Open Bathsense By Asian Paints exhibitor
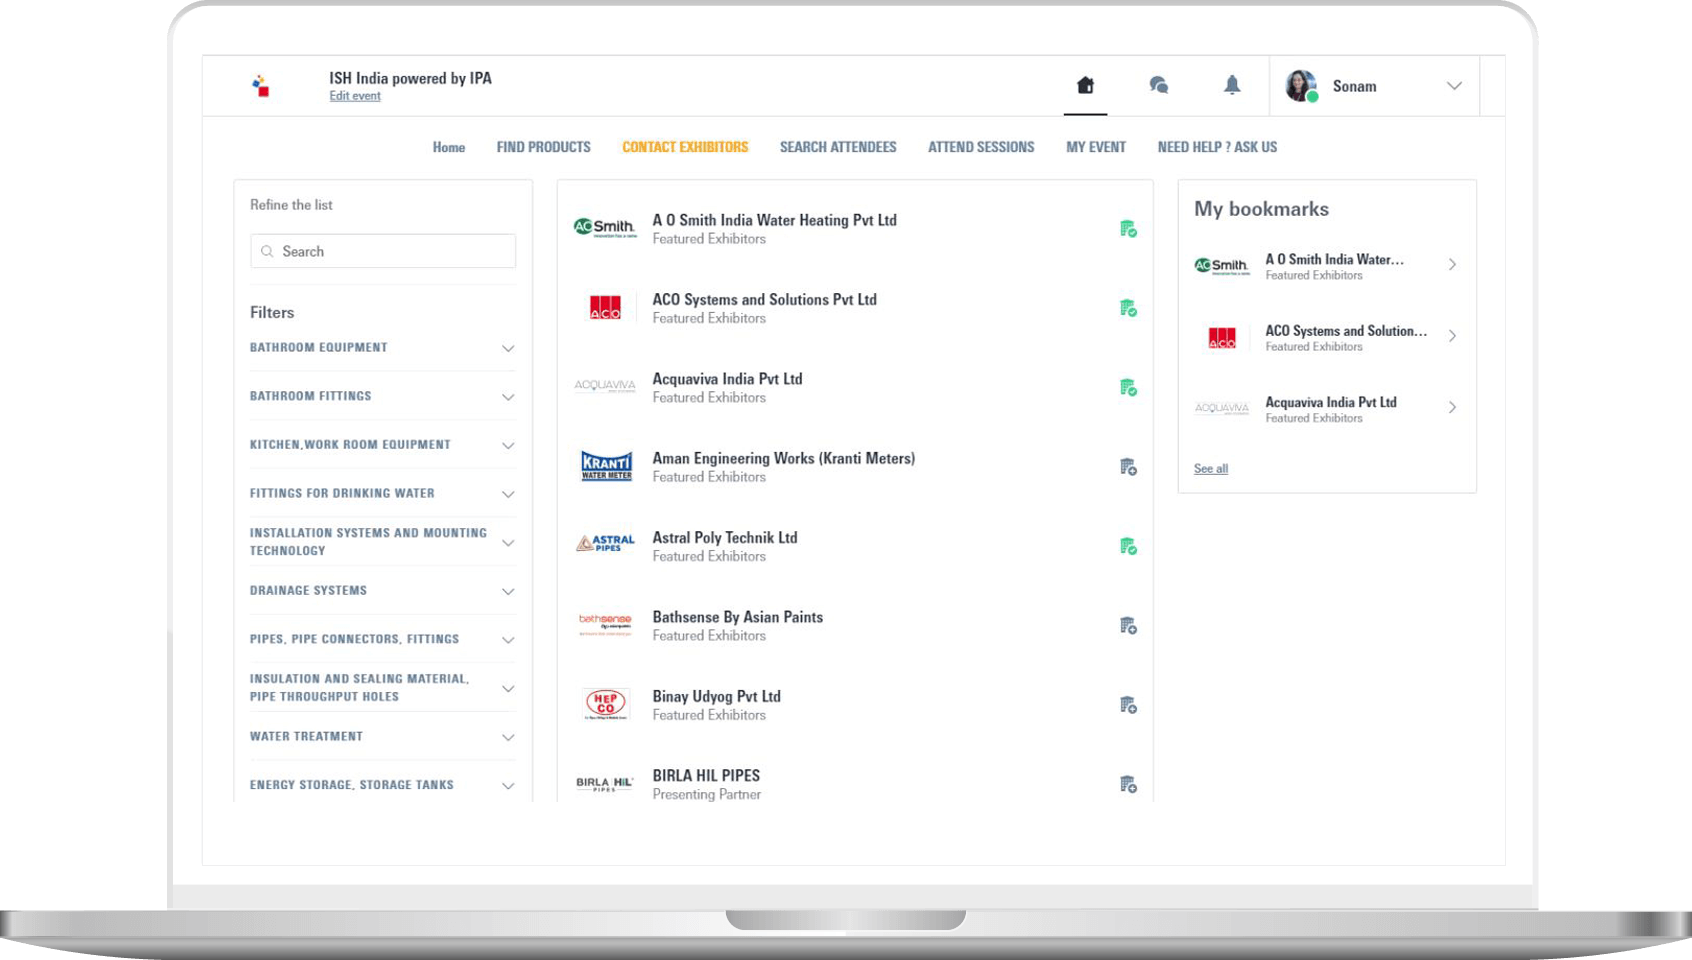Image resolution: width=1692 pixels, height=960 pixels. (738, 617)
